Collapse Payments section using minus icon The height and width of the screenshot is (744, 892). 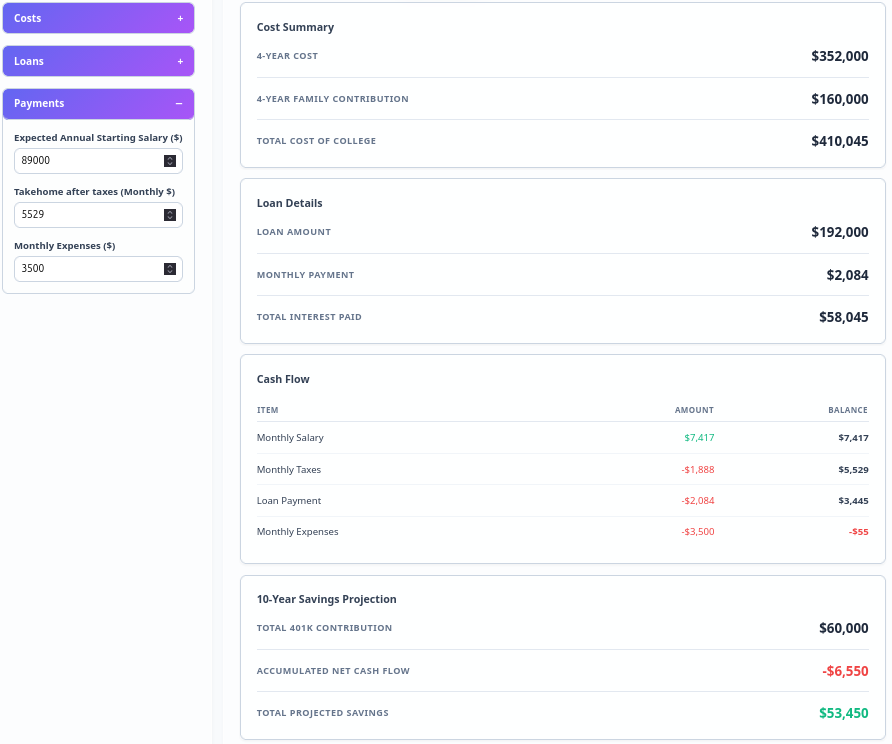[x=179, y=103]
